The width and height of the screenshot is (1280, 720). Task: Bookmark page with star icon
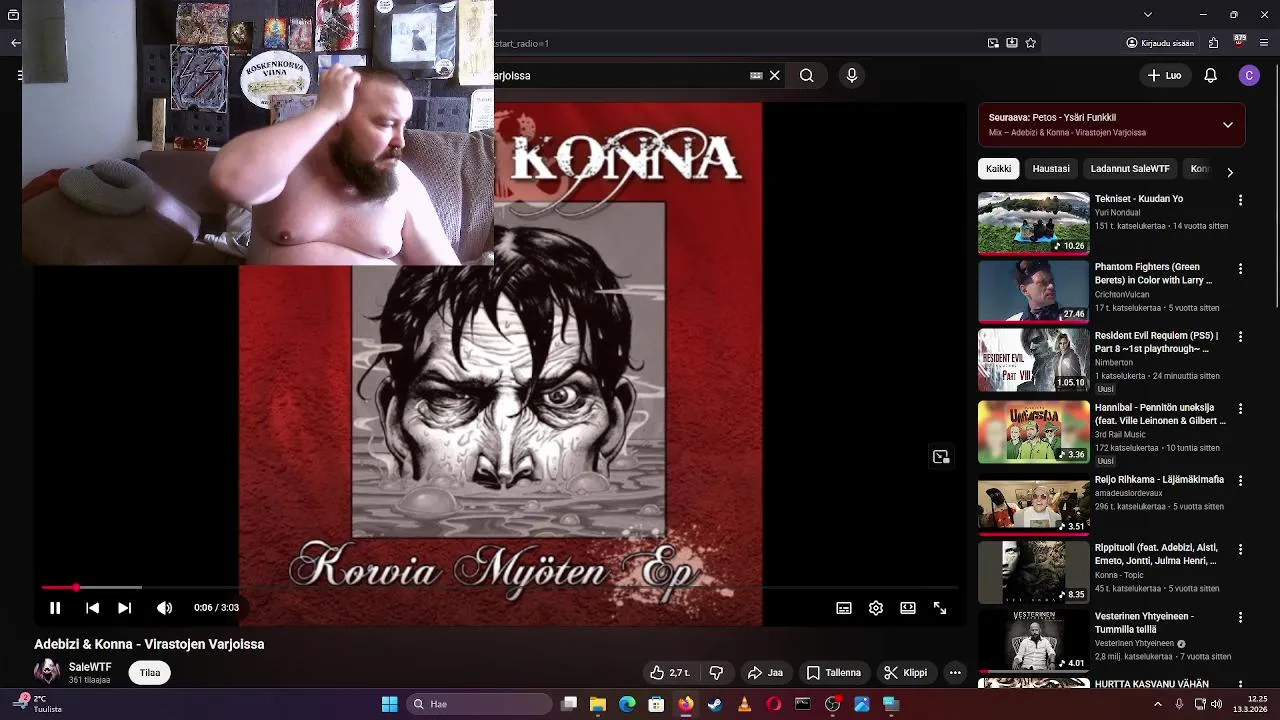coord(1031,43)
